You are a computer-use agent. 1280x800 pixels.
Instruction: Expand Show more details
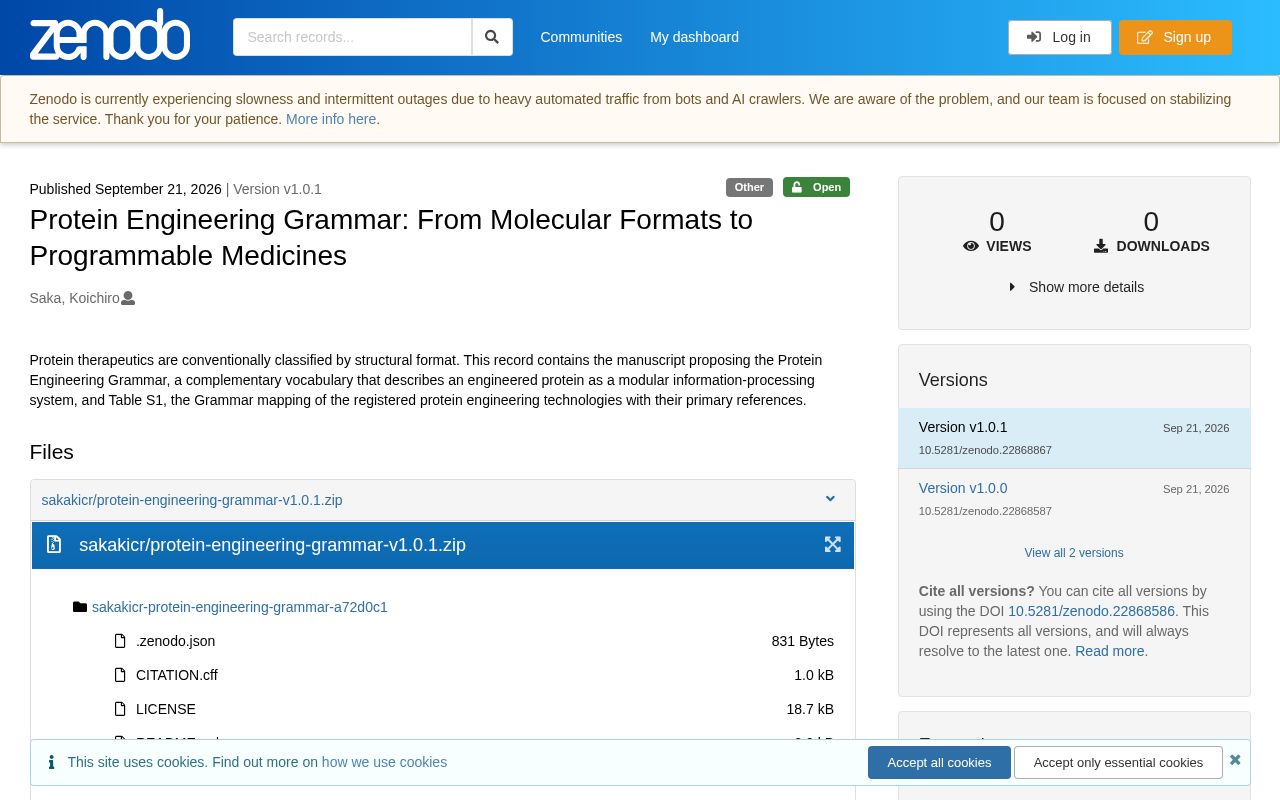1076,287
